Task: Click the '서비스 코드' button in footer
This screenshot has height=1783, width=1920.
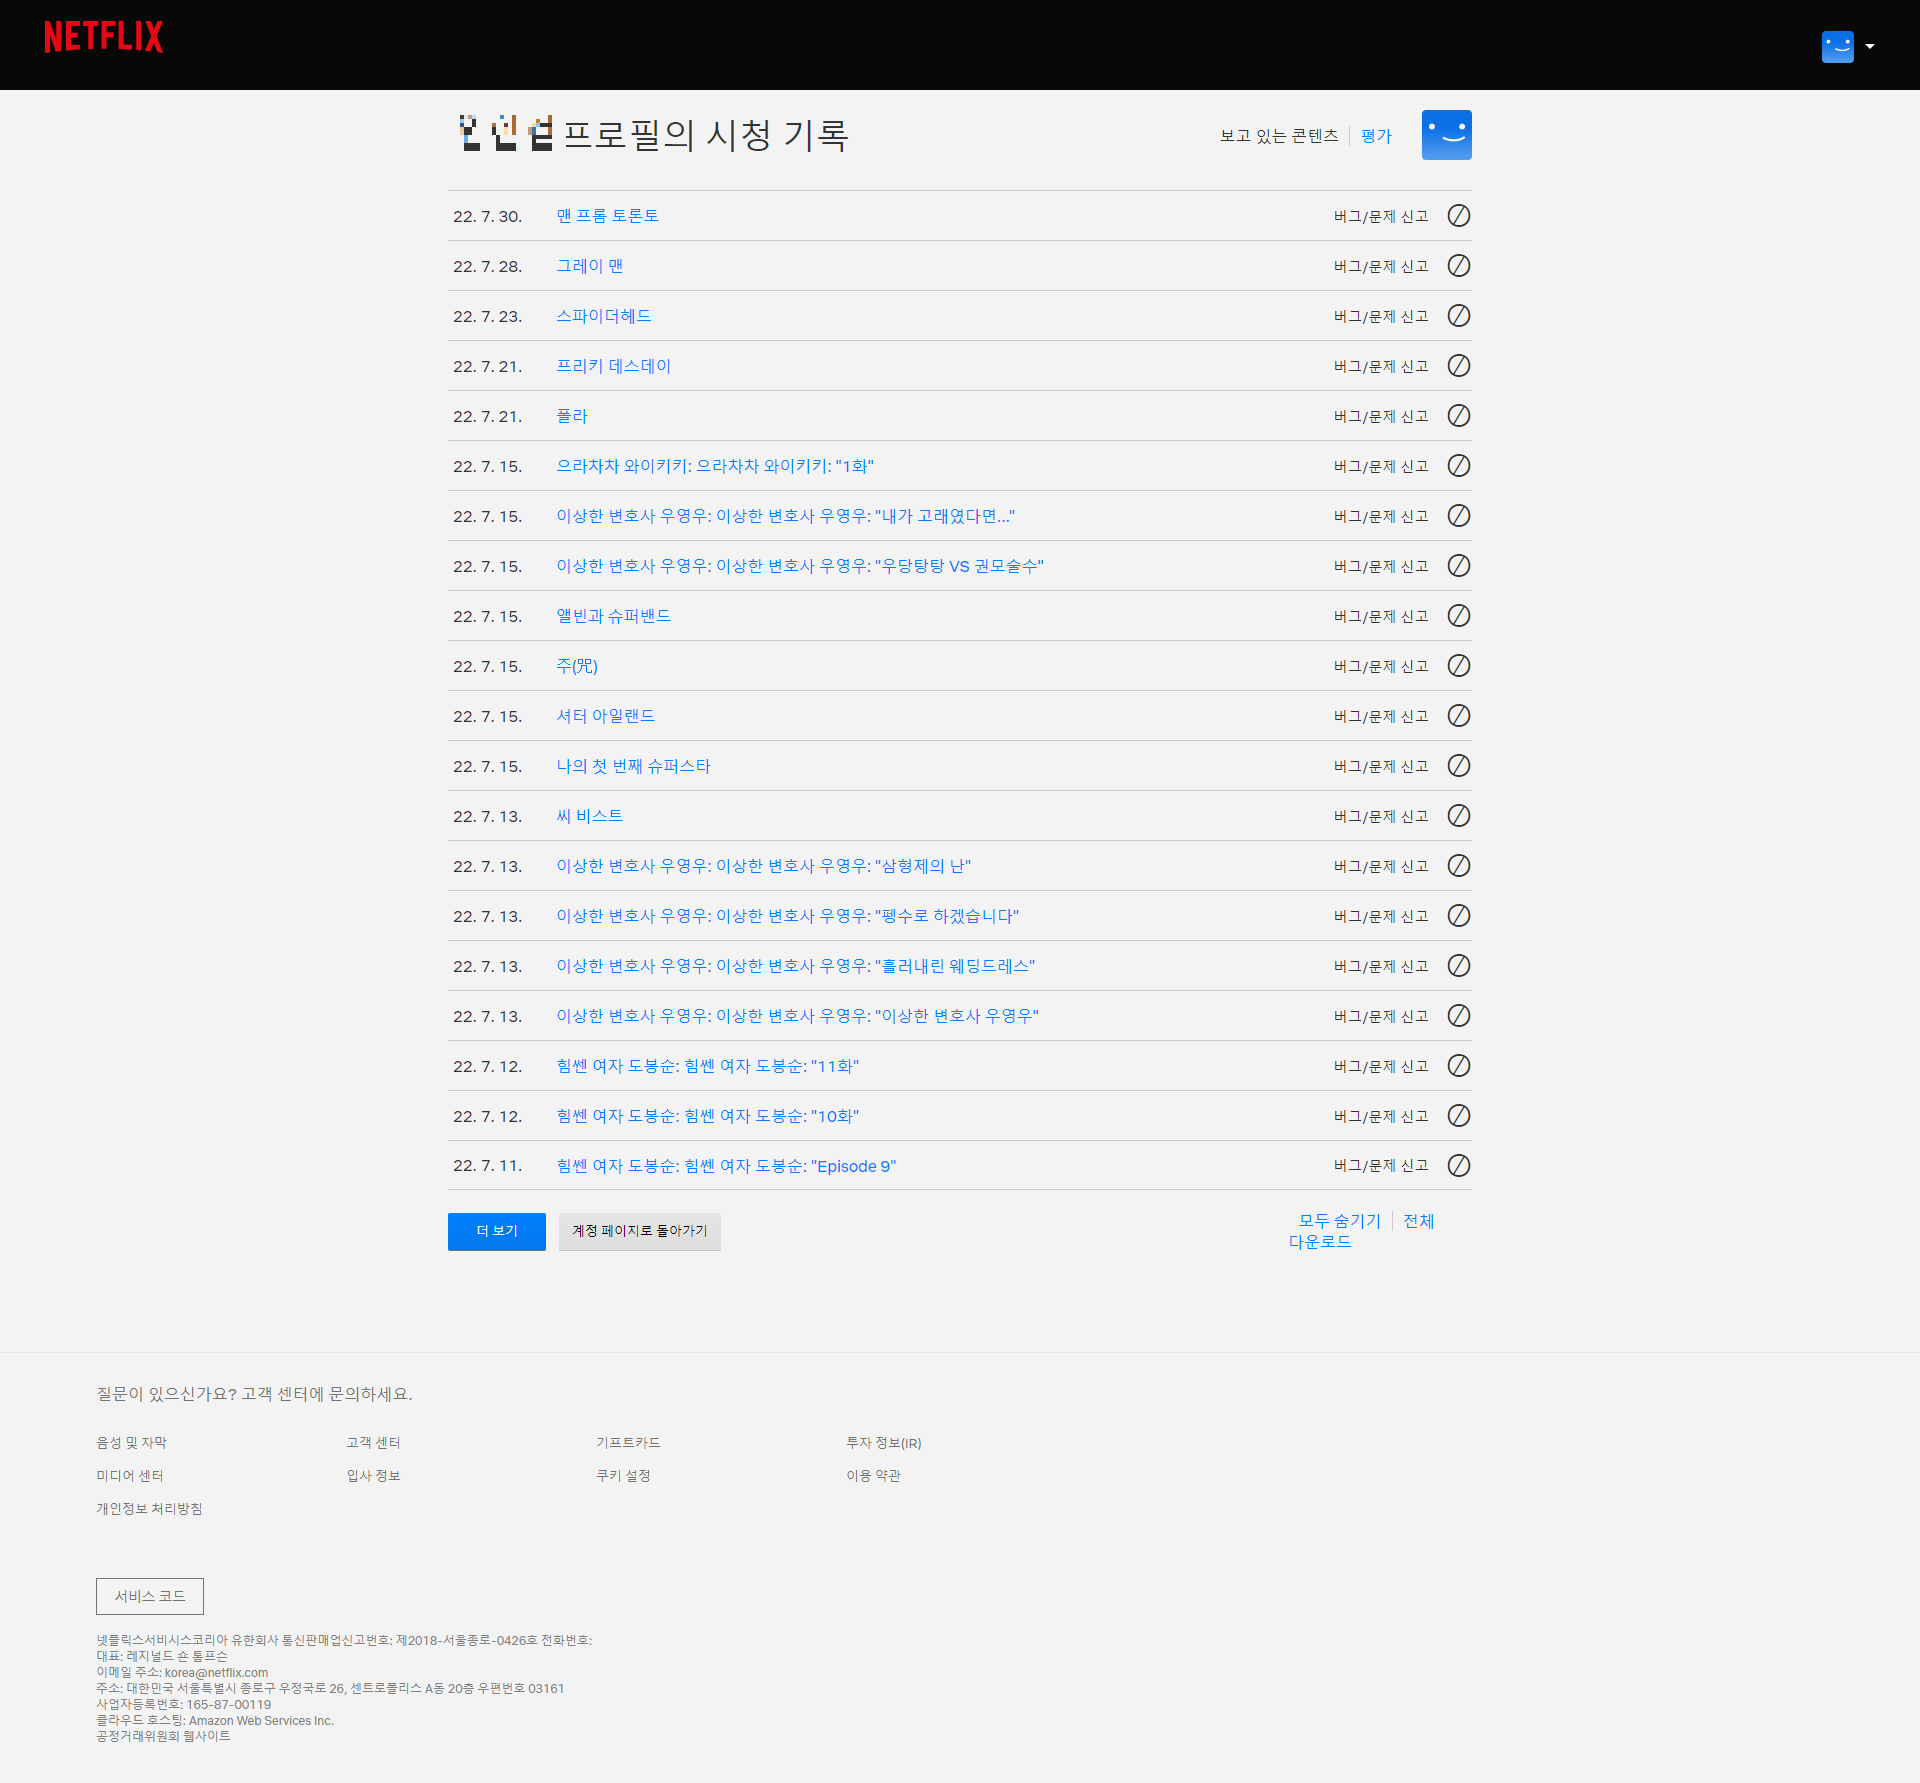Action: [x=150, y=1596]
